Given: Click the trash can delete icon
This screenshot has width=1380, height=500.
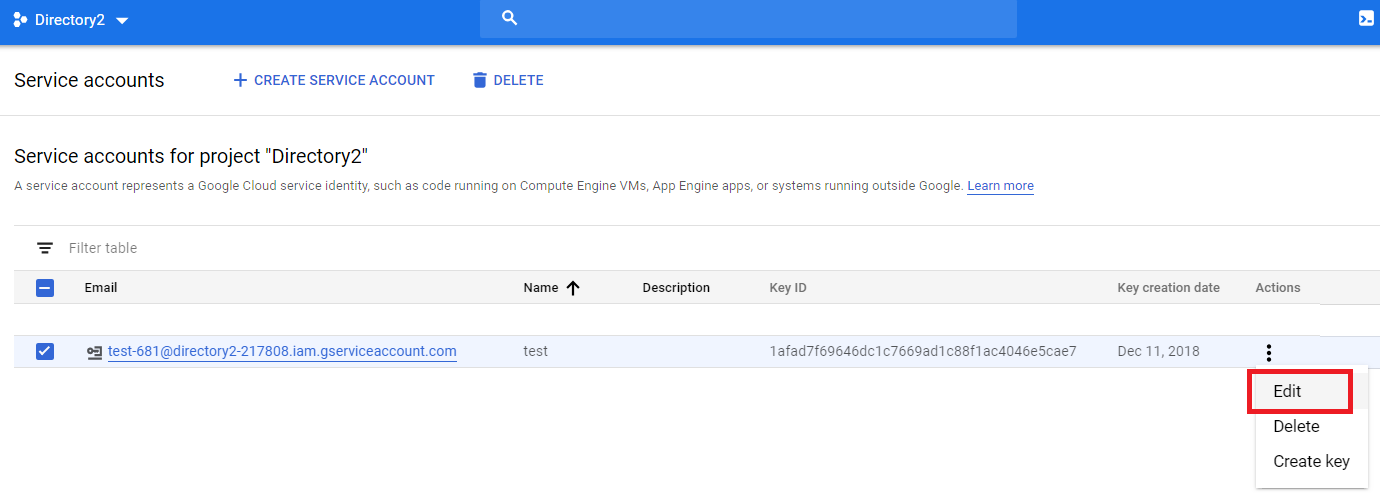Looking at the screenshot, I should (x=480, y=80).
